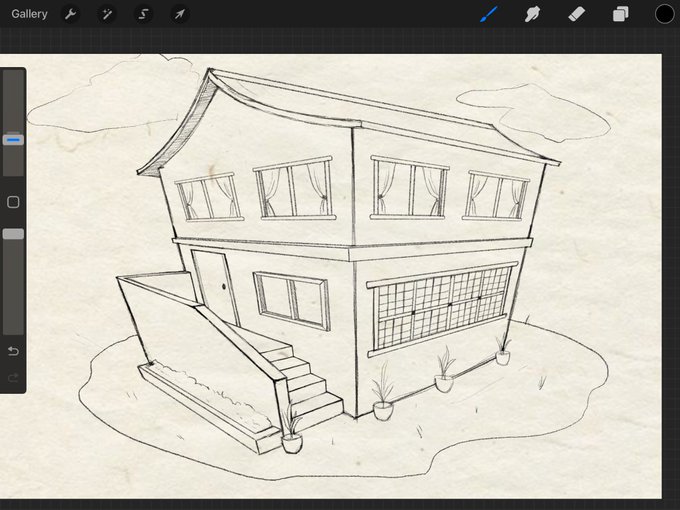This screenshot has height=510, width=680.
Task: Click the brush opacity slider handle
Action: pyautogui.click(x=13, y=234)
